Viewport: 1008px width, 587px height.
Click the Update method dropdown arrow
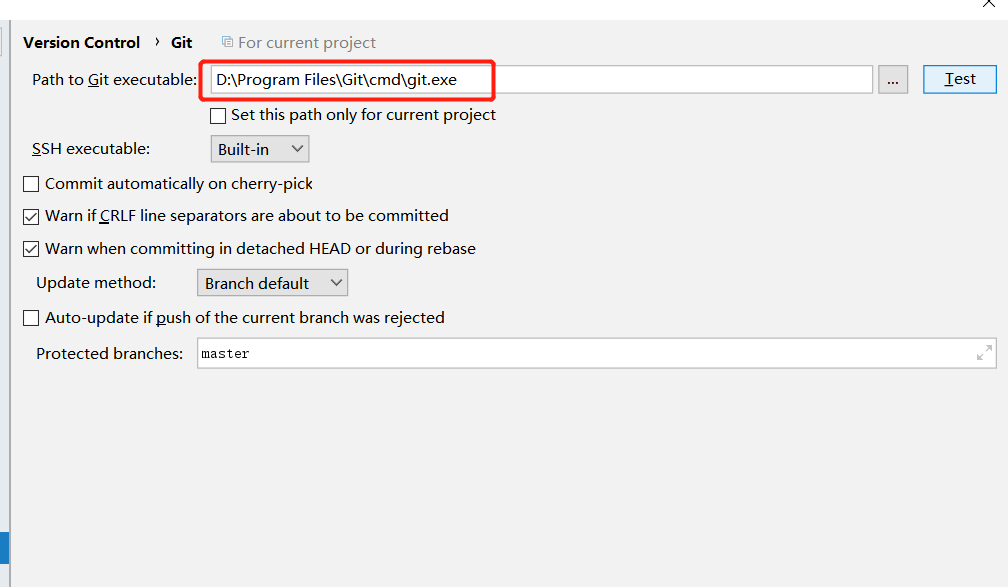(338, 282)
